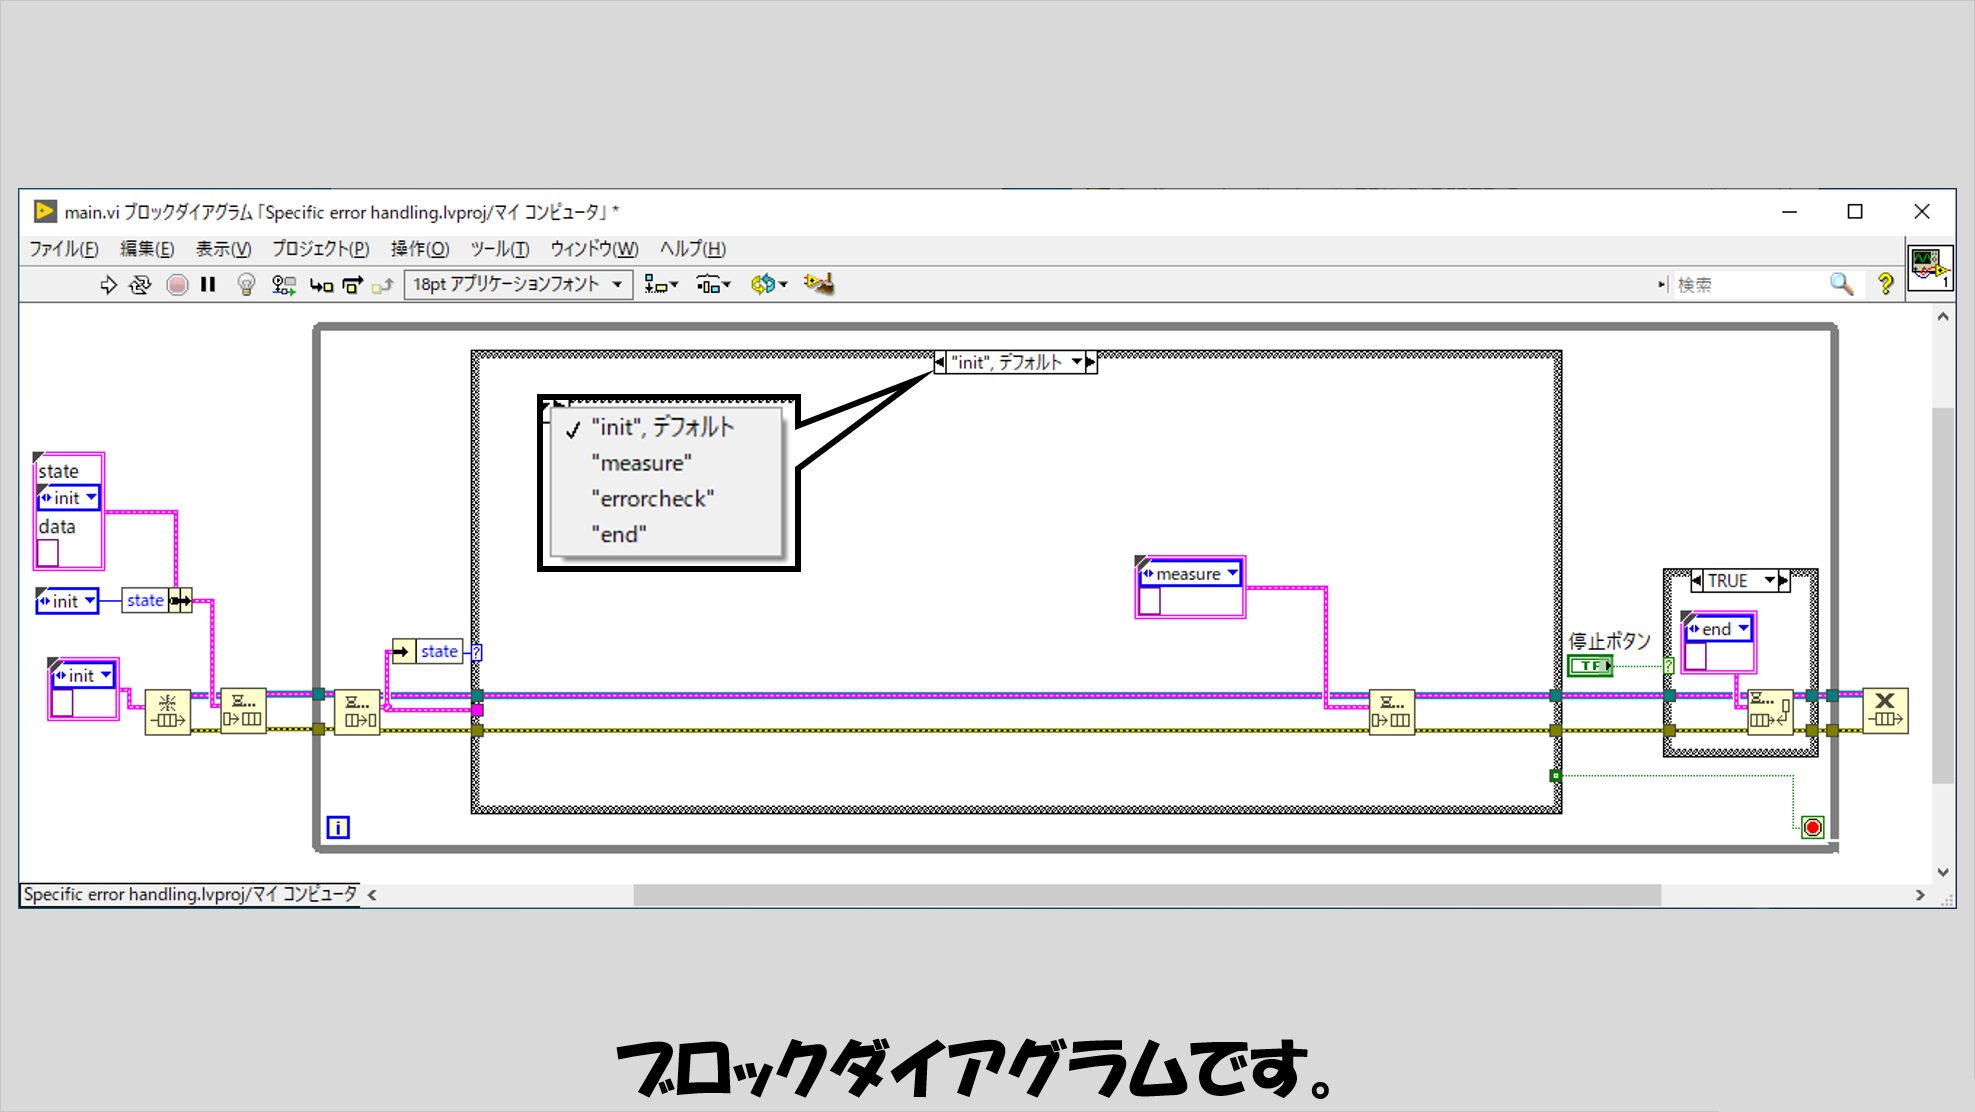Image resolution: width=1975 pixels, height=1112 pixels.
Task: Click the Step Into icon
Action: pos(321,285)
